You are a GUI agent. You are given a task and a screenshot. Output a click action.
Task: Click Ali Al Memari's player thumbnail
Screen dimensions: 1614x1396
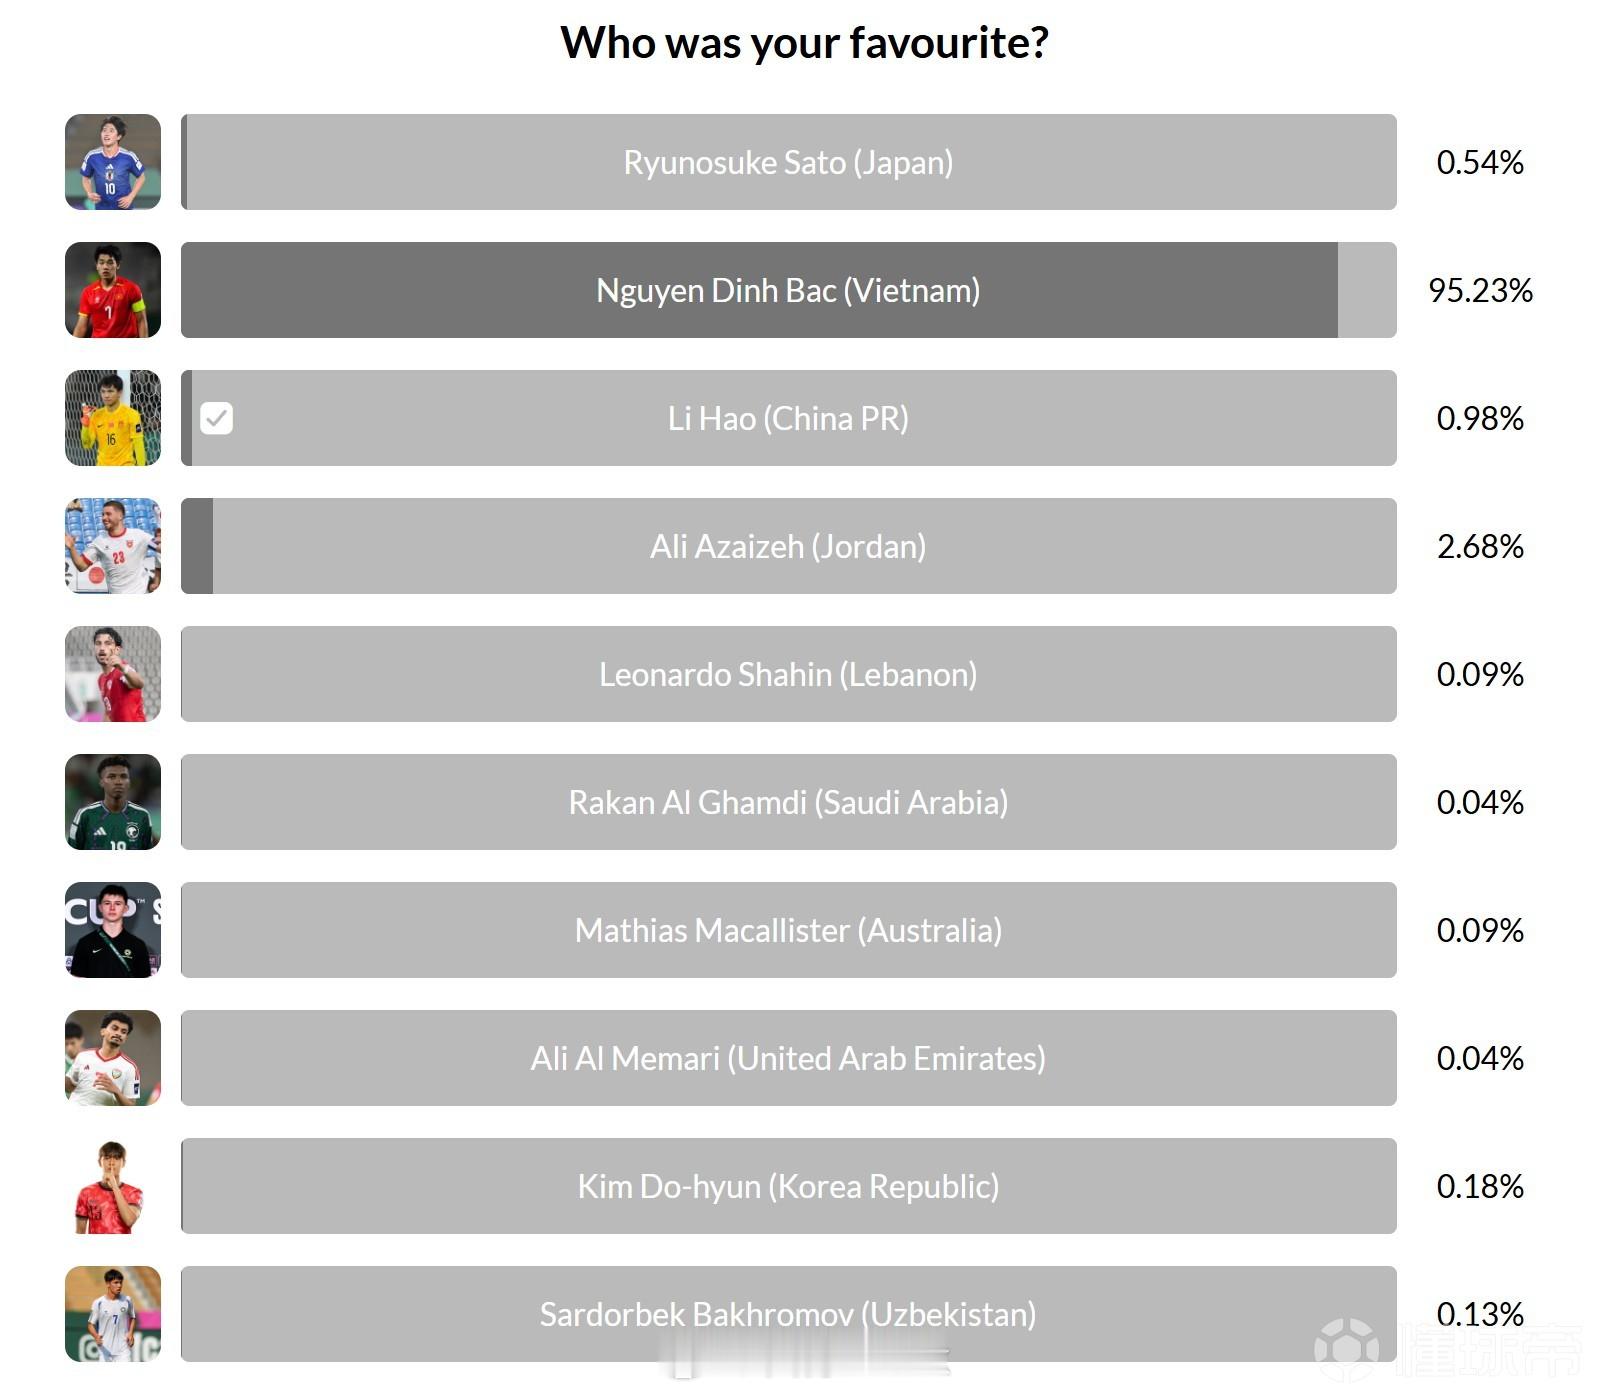(x=113, y=1058)
